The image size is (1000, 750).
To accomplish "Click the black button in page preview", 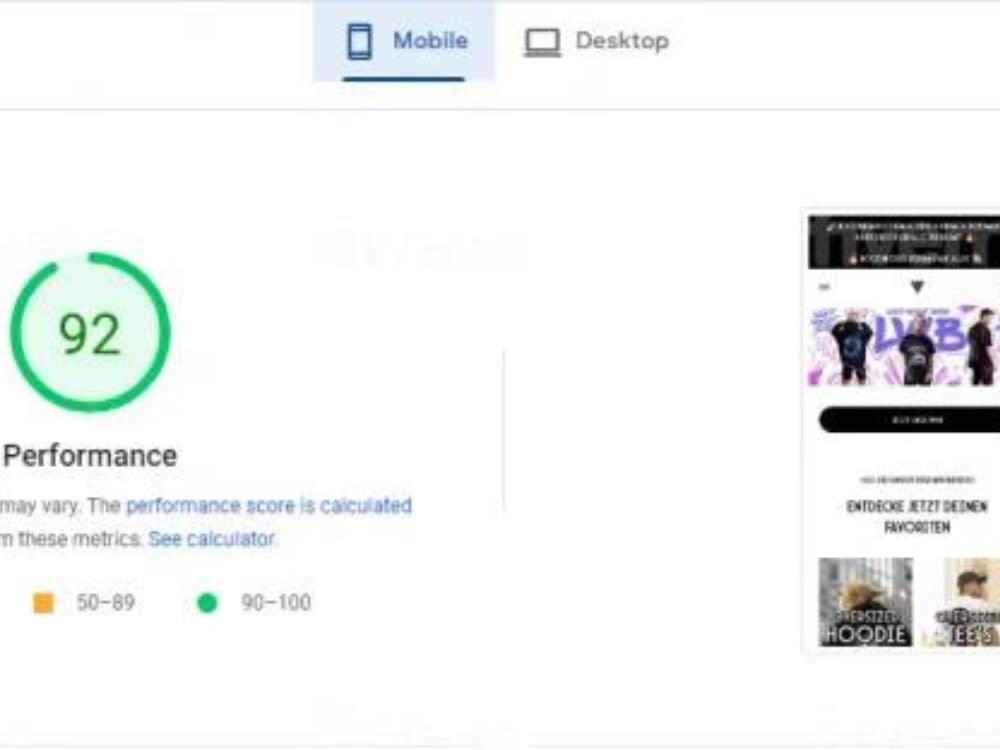I will point(910,420).
